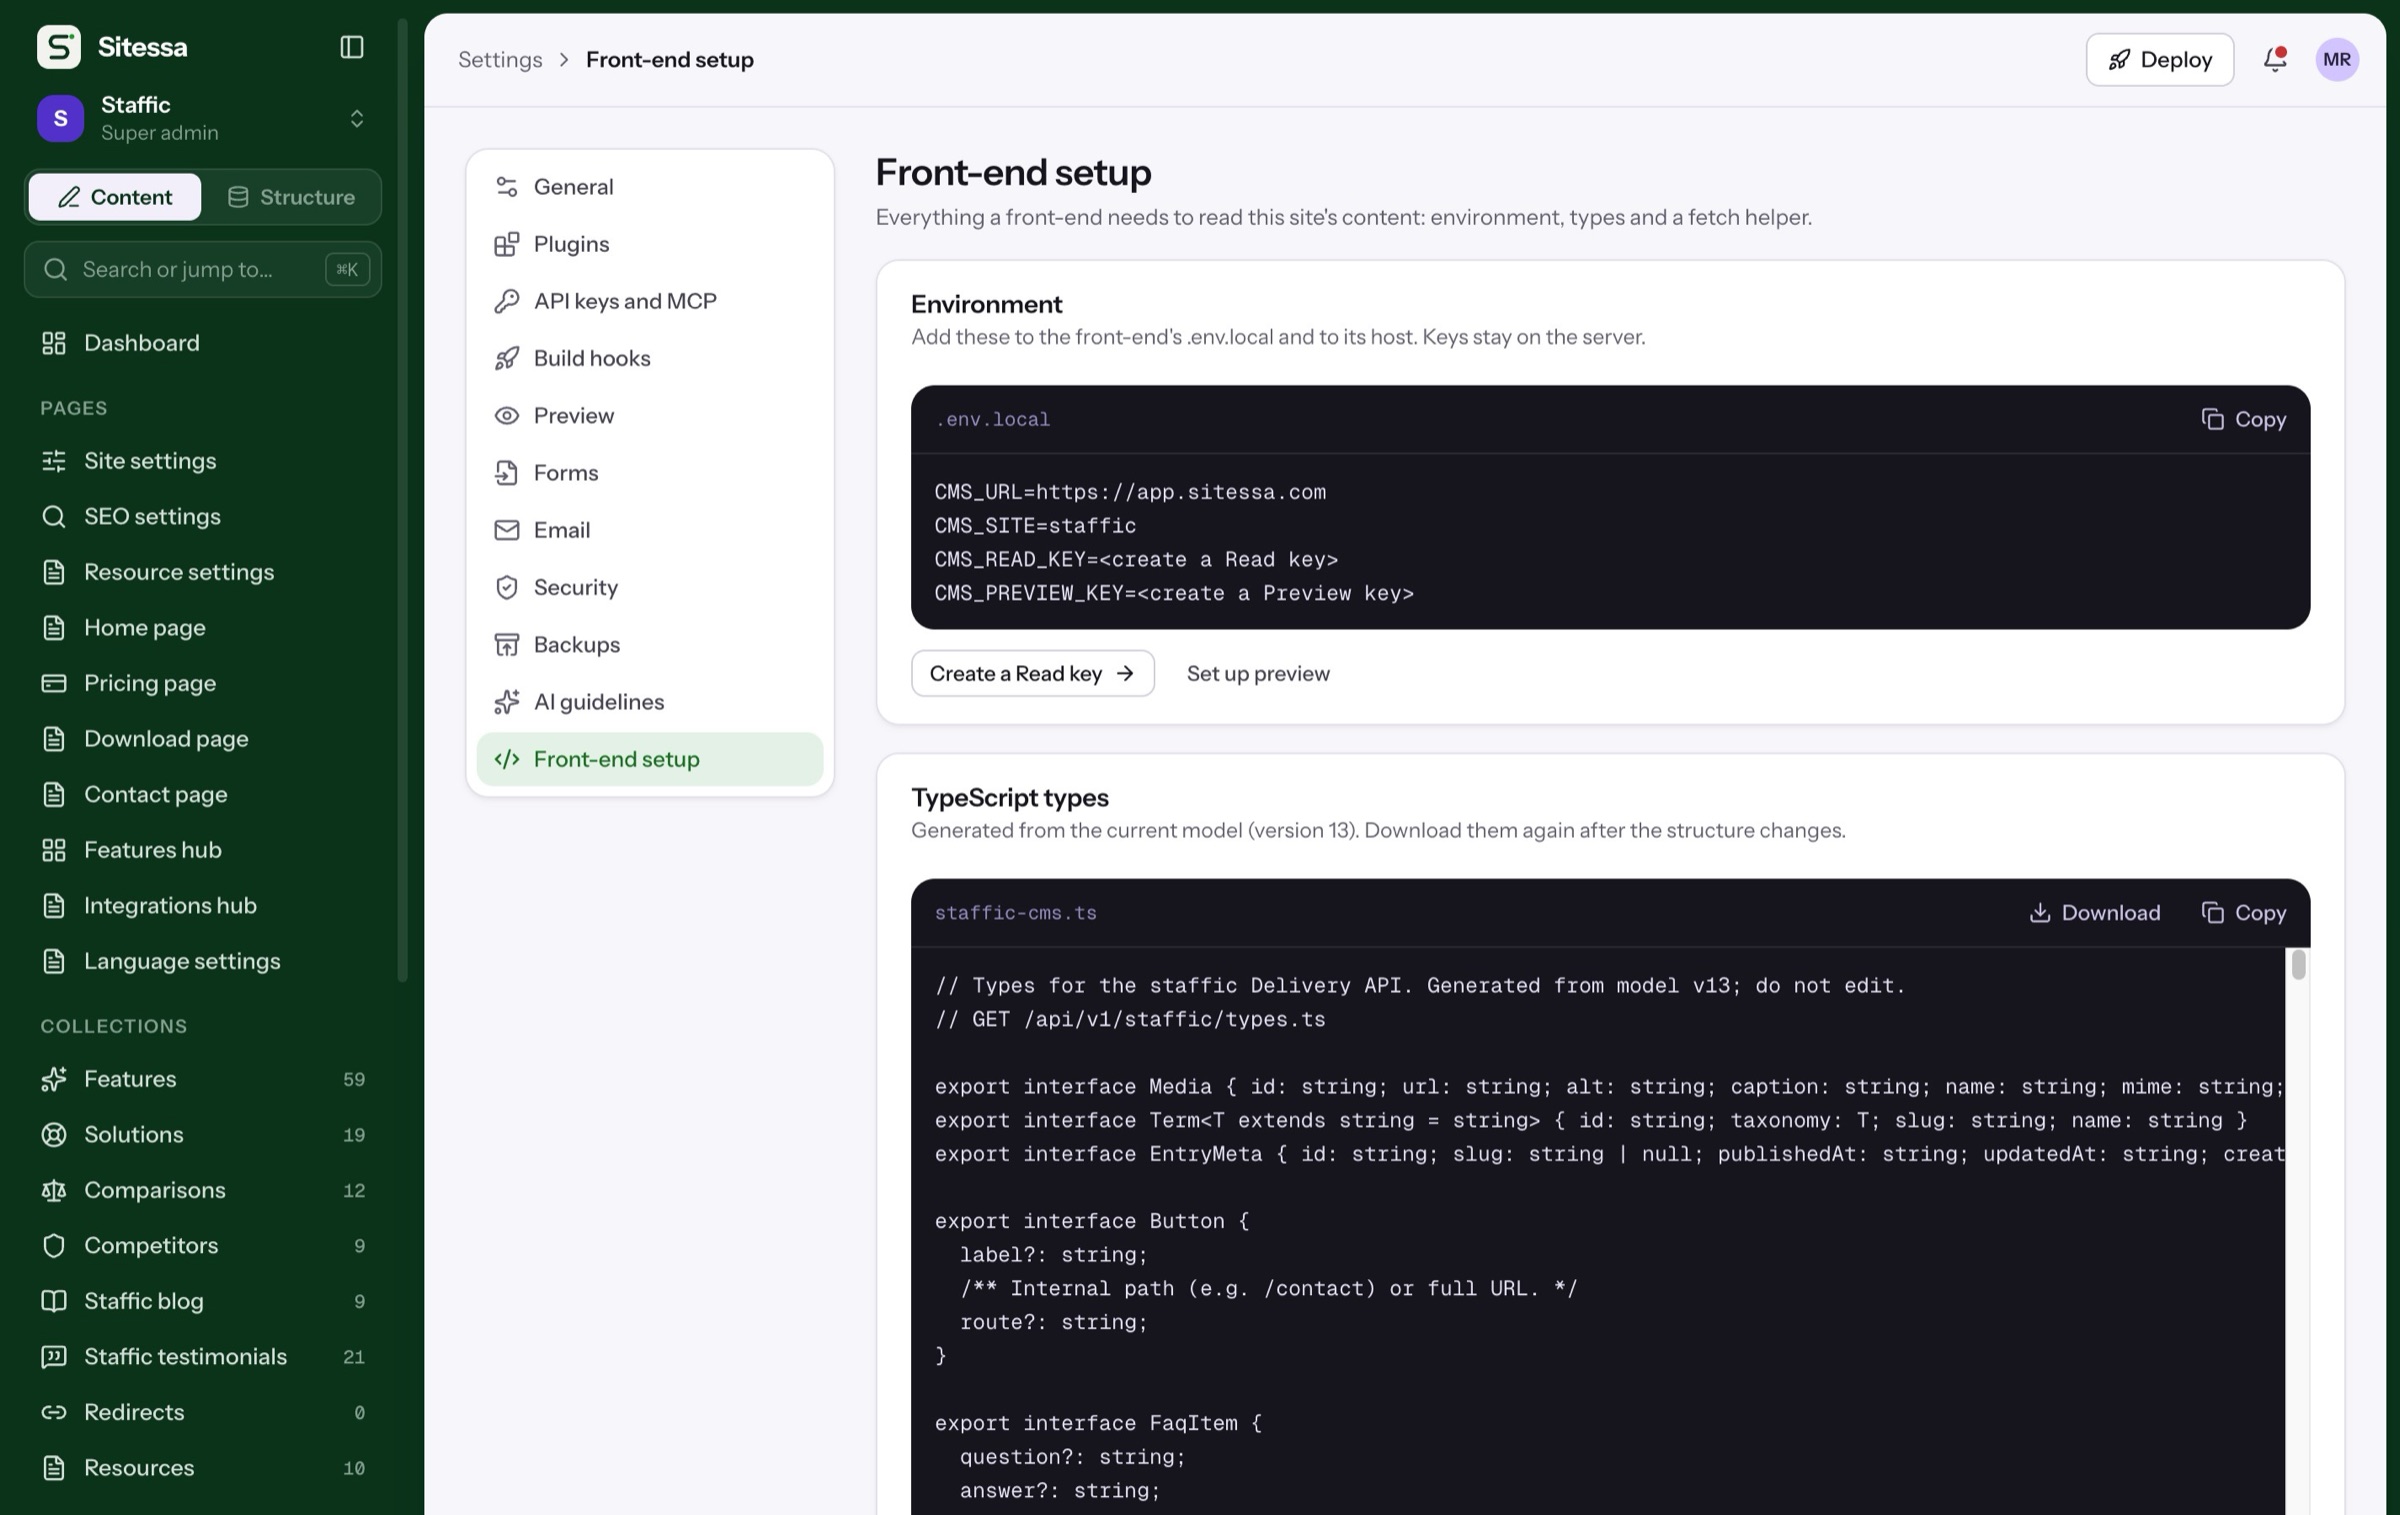Download the staffic-cms.ts types file
2400x1515 pixels.
pyautogui.click(x=2095, y=913)
